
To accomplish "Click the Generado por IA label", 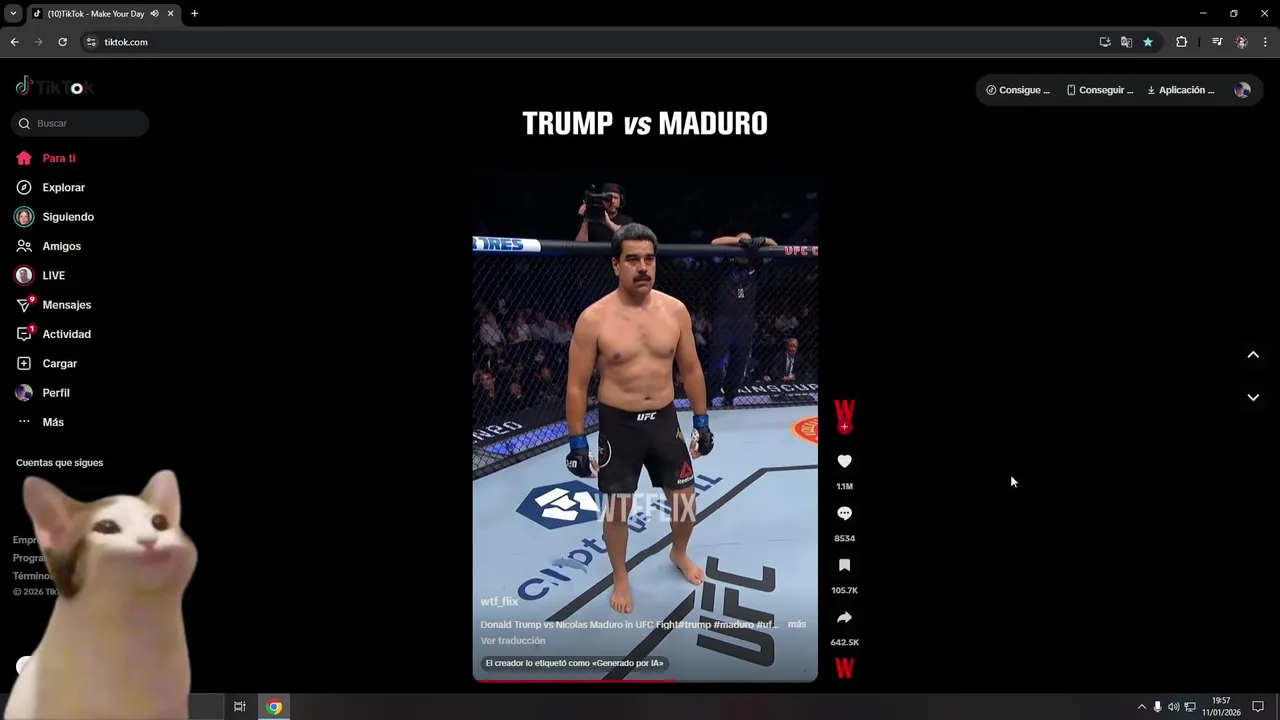I will click(574, 663).
